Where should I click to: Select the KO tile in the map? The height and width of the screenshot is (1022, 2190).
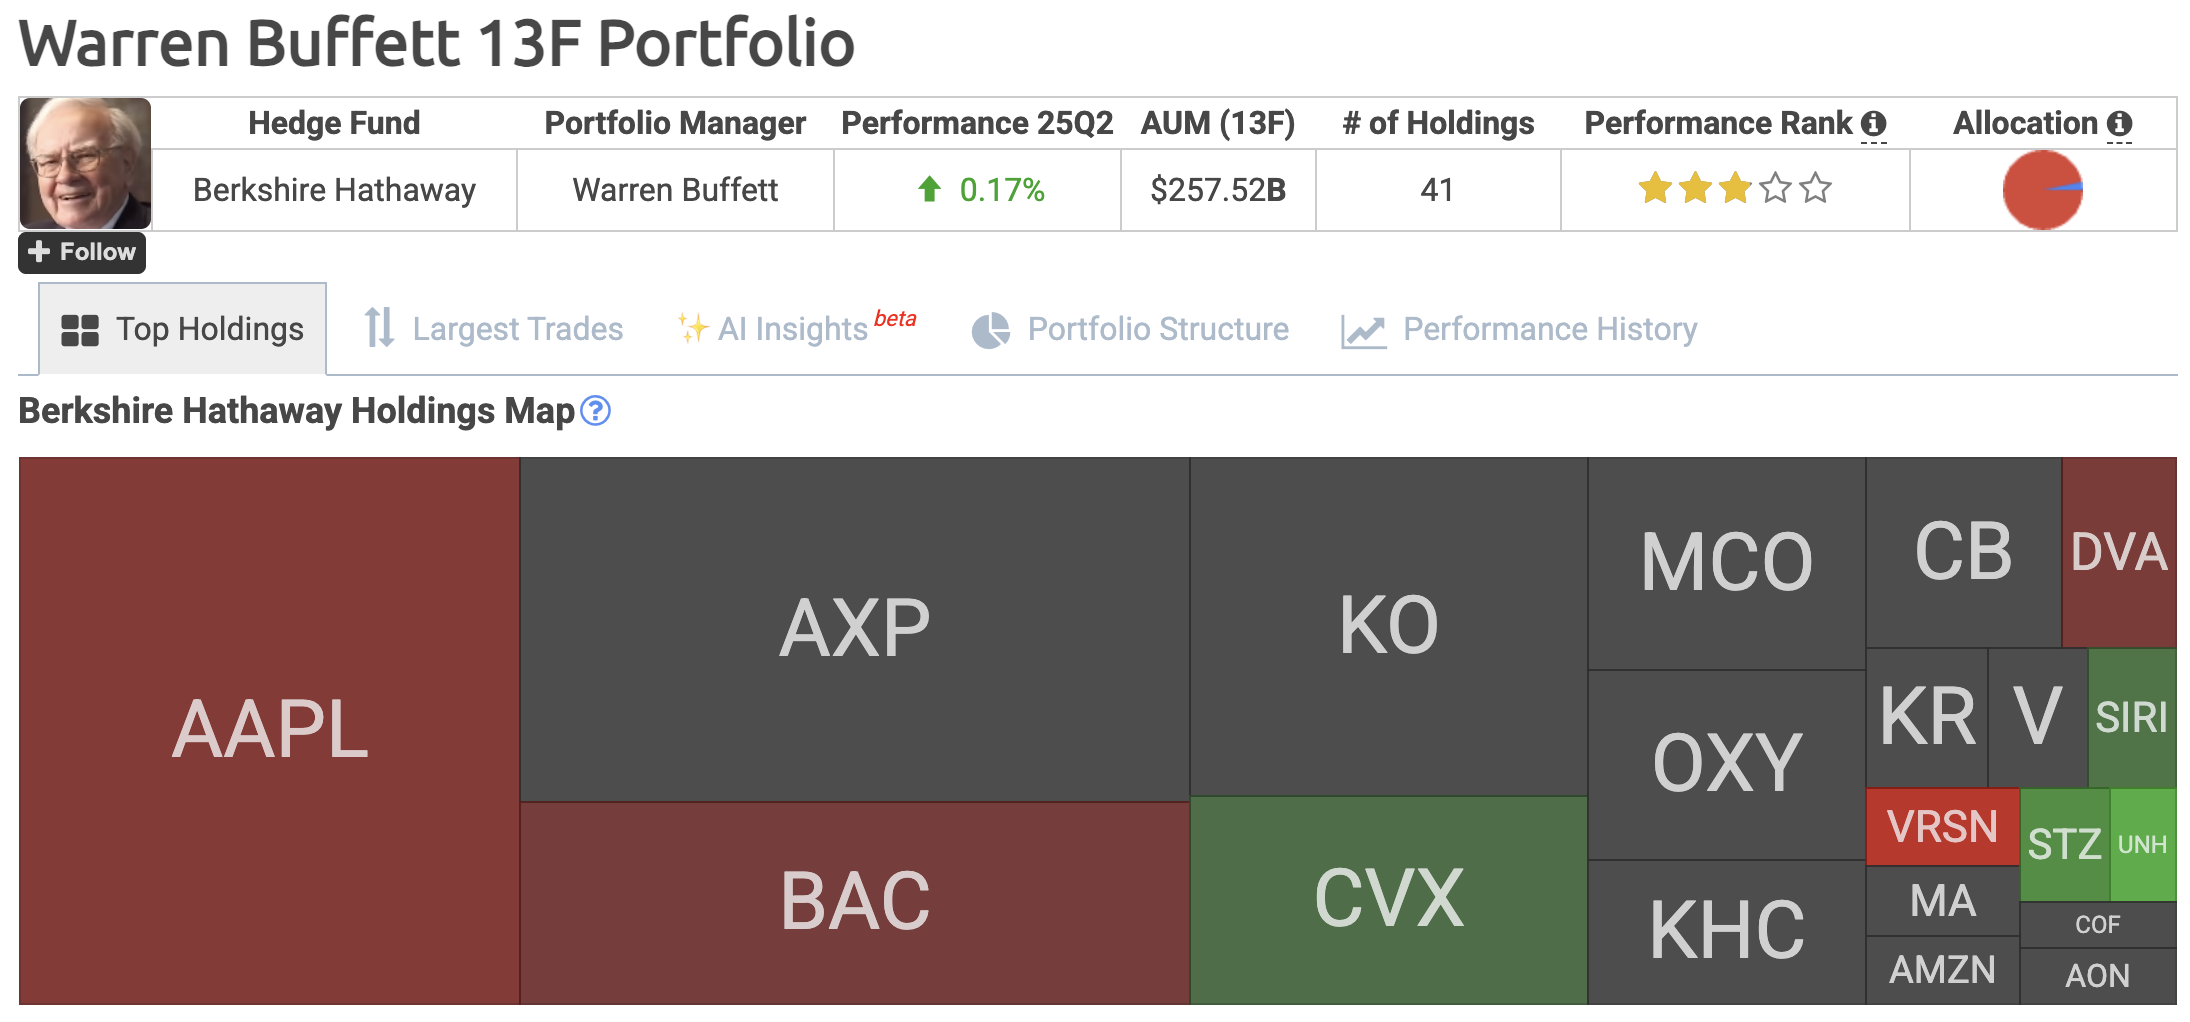pyautogui.click(x=1388, y=626)
